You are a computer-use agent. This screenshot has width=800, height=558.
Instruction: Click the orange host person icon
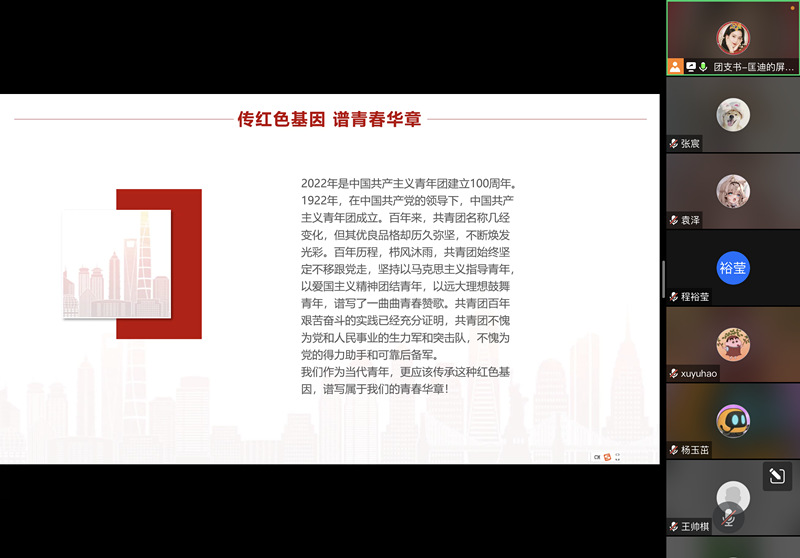coord(676,67)
